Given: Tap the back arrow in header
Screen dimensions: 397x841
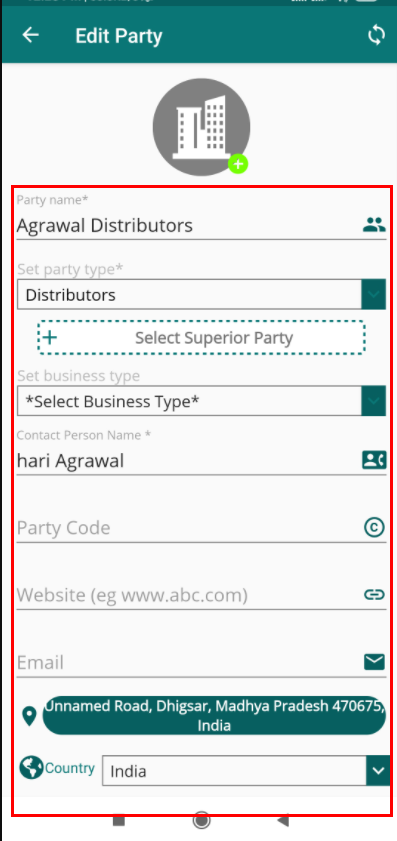Looking at the screenshot, I should [31, 35].
